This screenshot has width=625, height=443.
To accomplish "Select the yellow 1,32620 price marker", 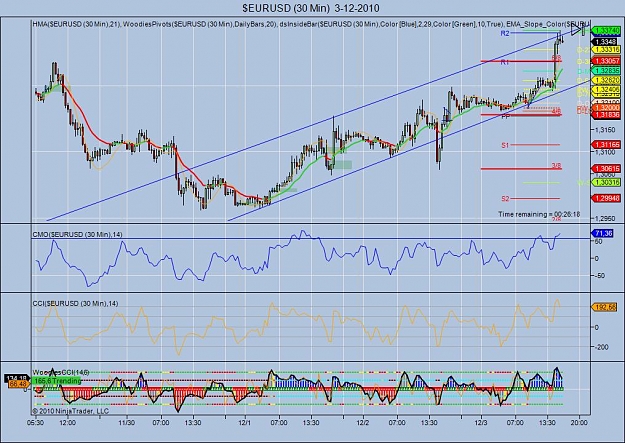I will 606,80.
